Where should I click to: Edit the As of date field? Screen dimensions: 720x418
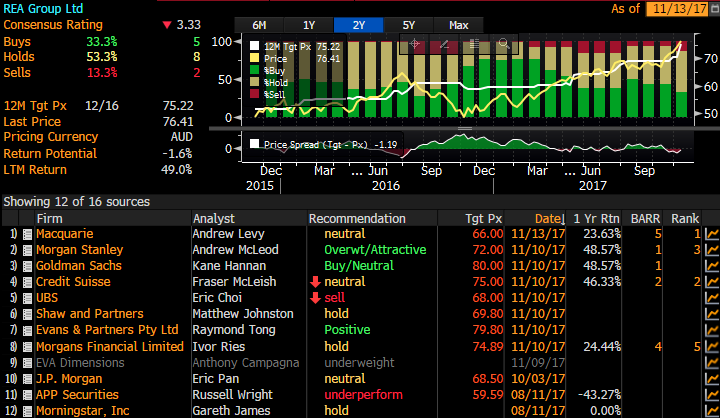coord(676,9)
